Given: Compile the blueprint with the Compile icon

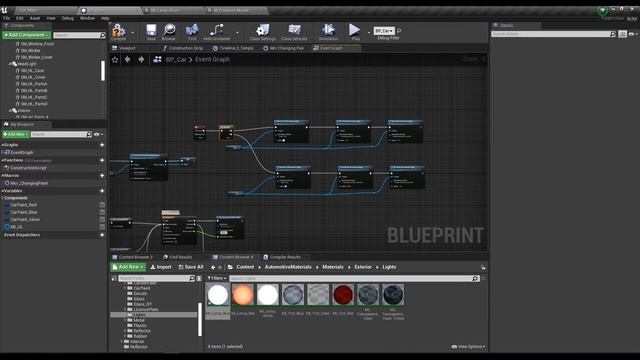Looking at the screenshot, I should (x=118, y=31).
